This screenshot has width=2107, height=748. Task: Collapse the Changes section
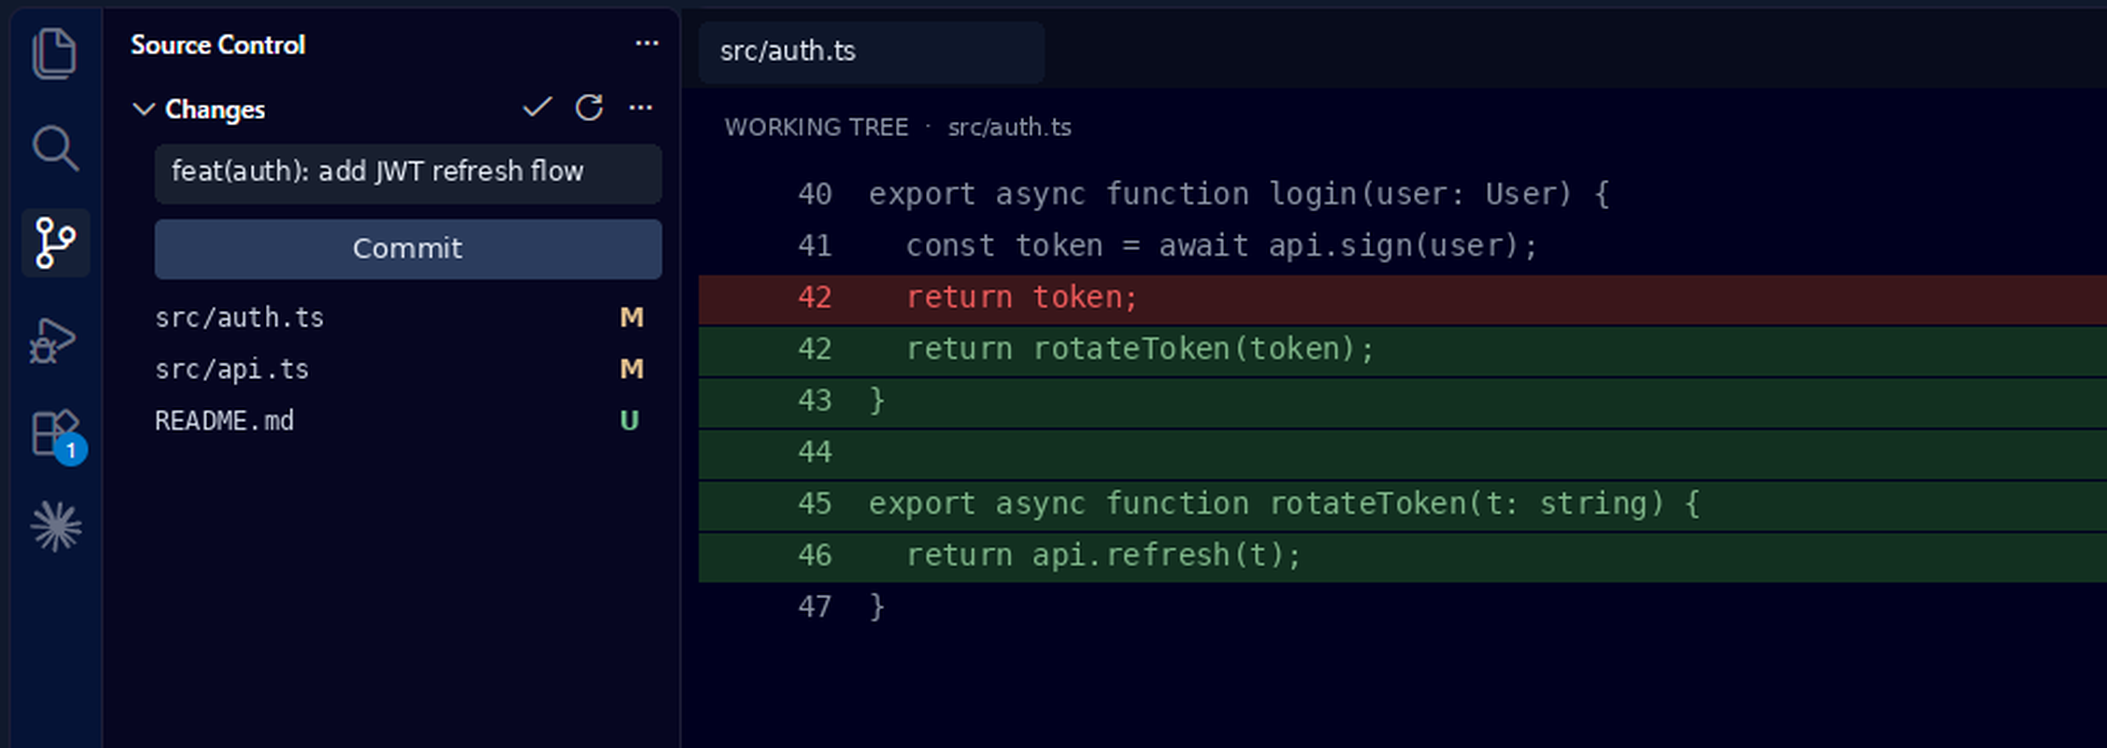[144, 109]
